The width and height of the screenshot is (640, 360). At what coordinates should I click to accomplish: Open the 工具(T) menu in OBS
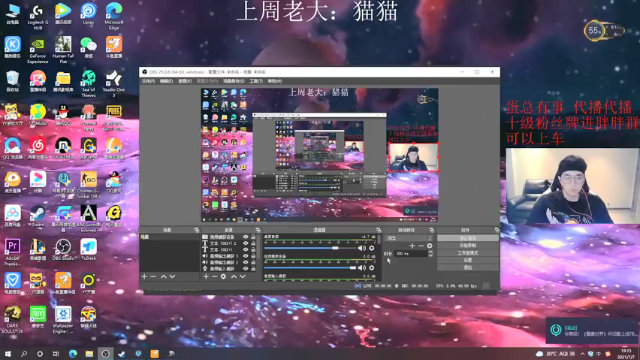pyautogui.click(x=256, y=81)
